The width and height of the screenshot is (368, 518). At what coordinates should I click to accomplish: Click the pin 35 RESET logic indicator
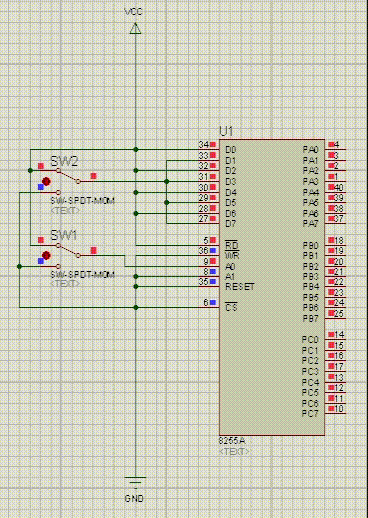(213, 282)
